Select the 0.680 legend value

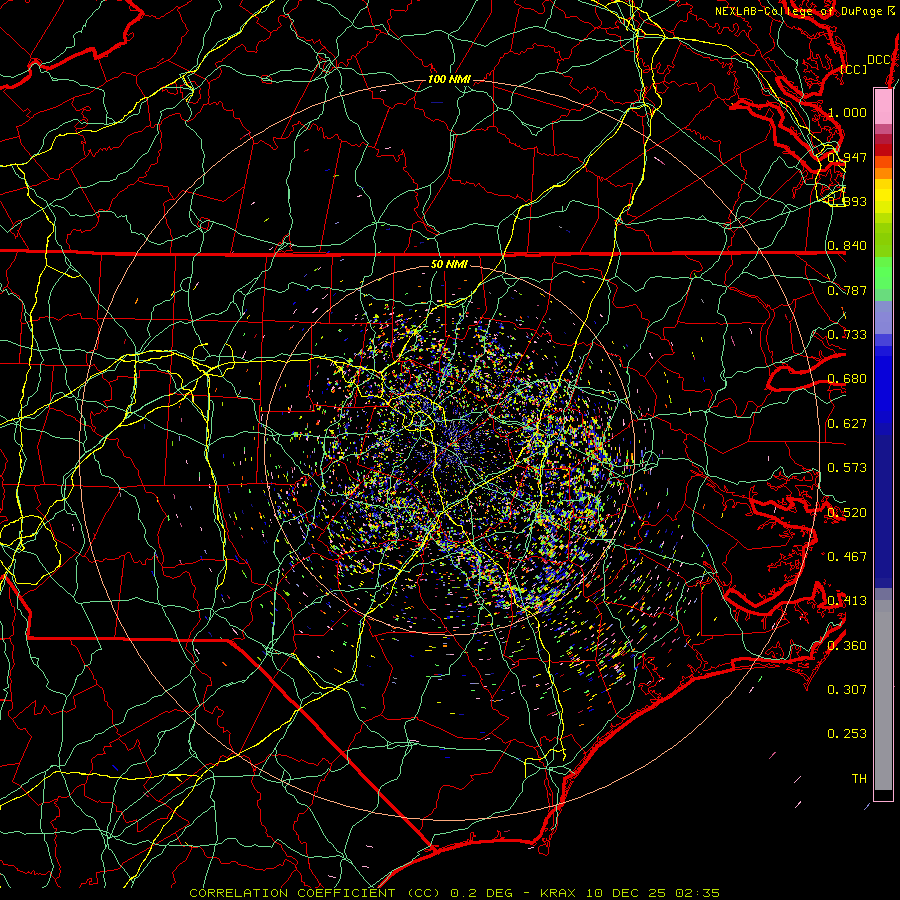coord(847,379)
